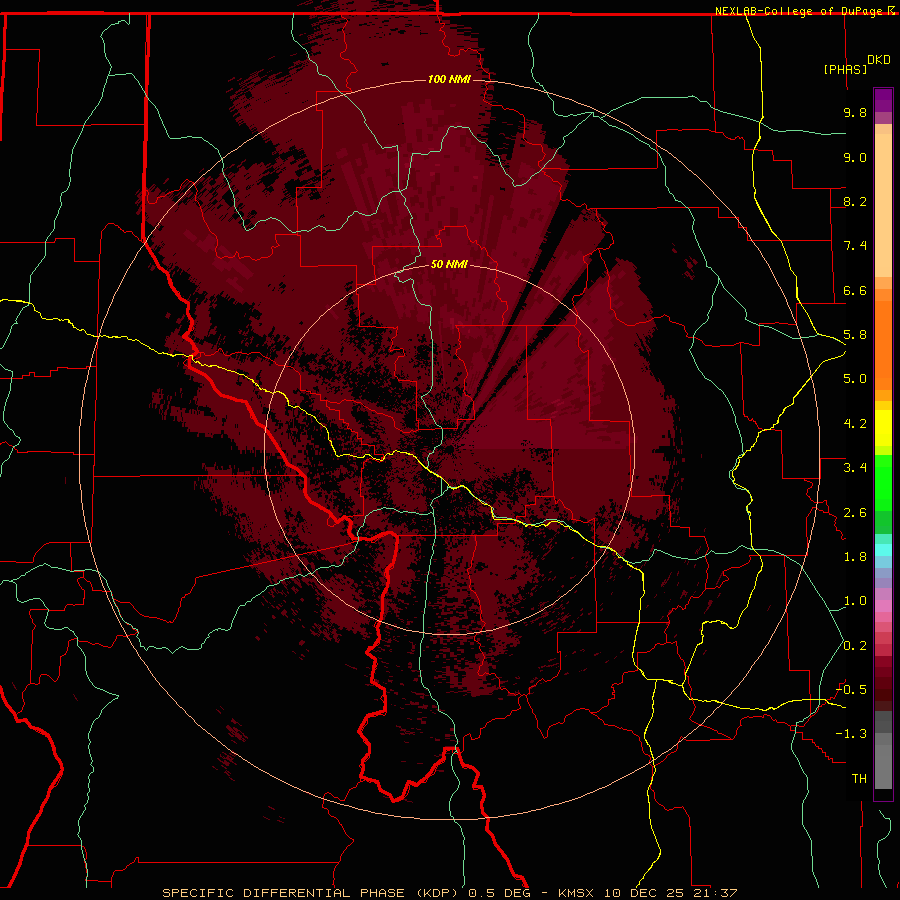Click the 1.0 scale value
The image size is (900, 900).
point(855,601)
